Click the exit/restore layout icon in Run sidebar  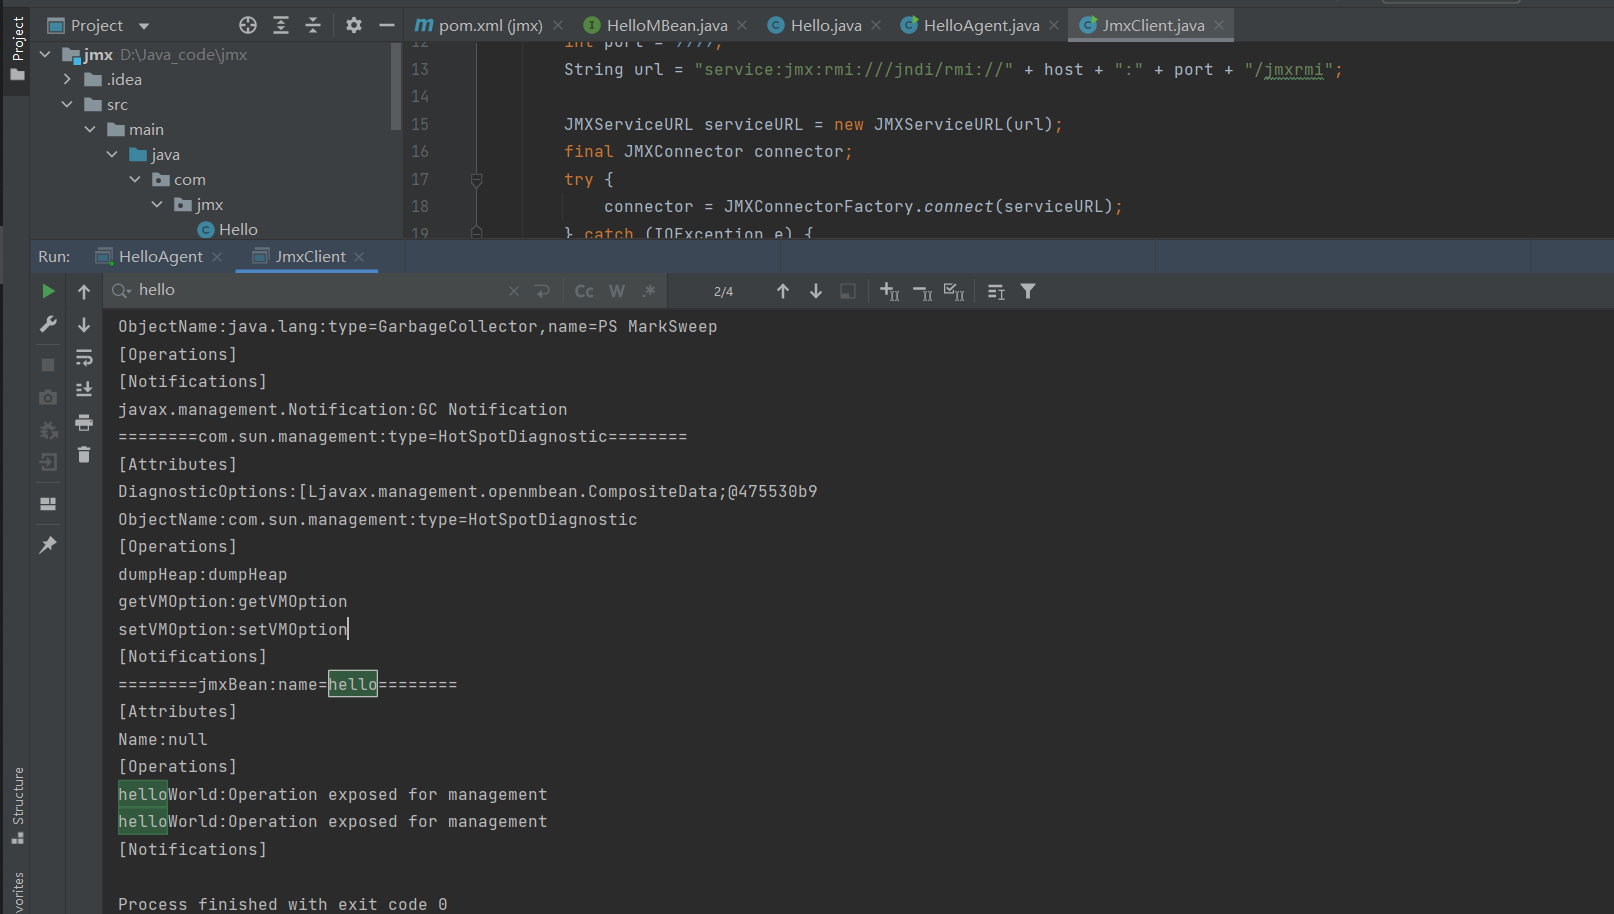(x=48, y=462)
